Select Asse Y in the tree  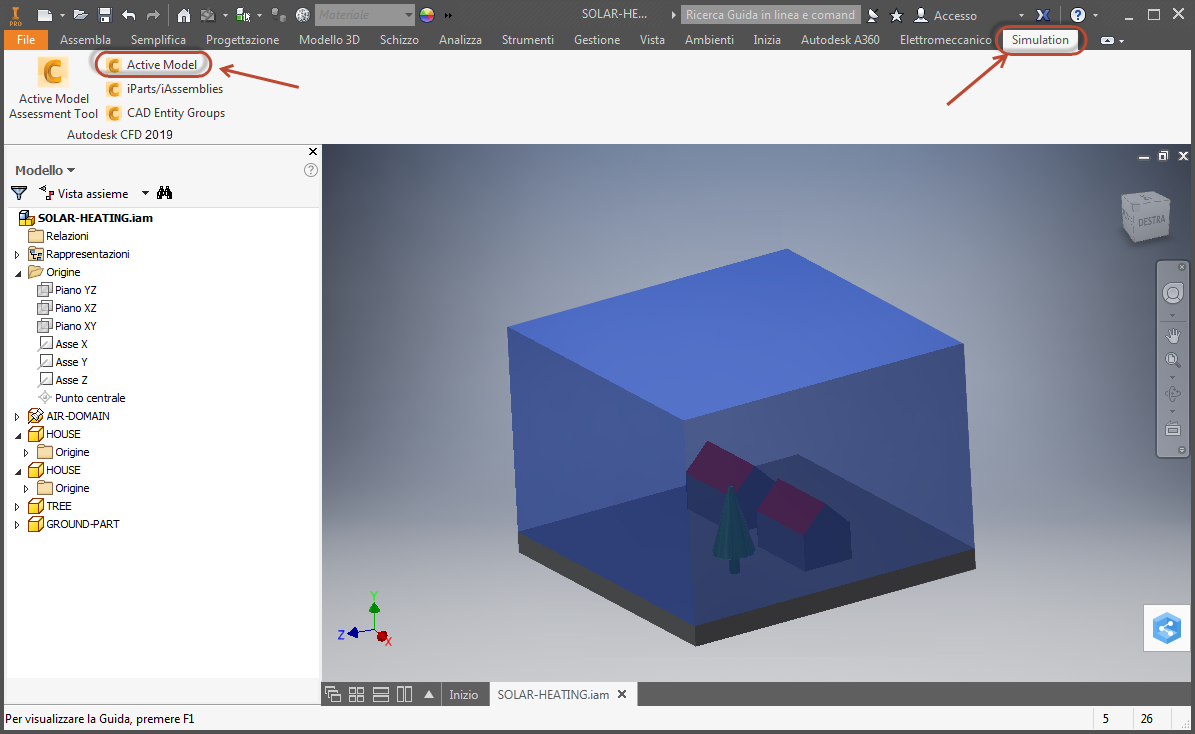[63, 362]
